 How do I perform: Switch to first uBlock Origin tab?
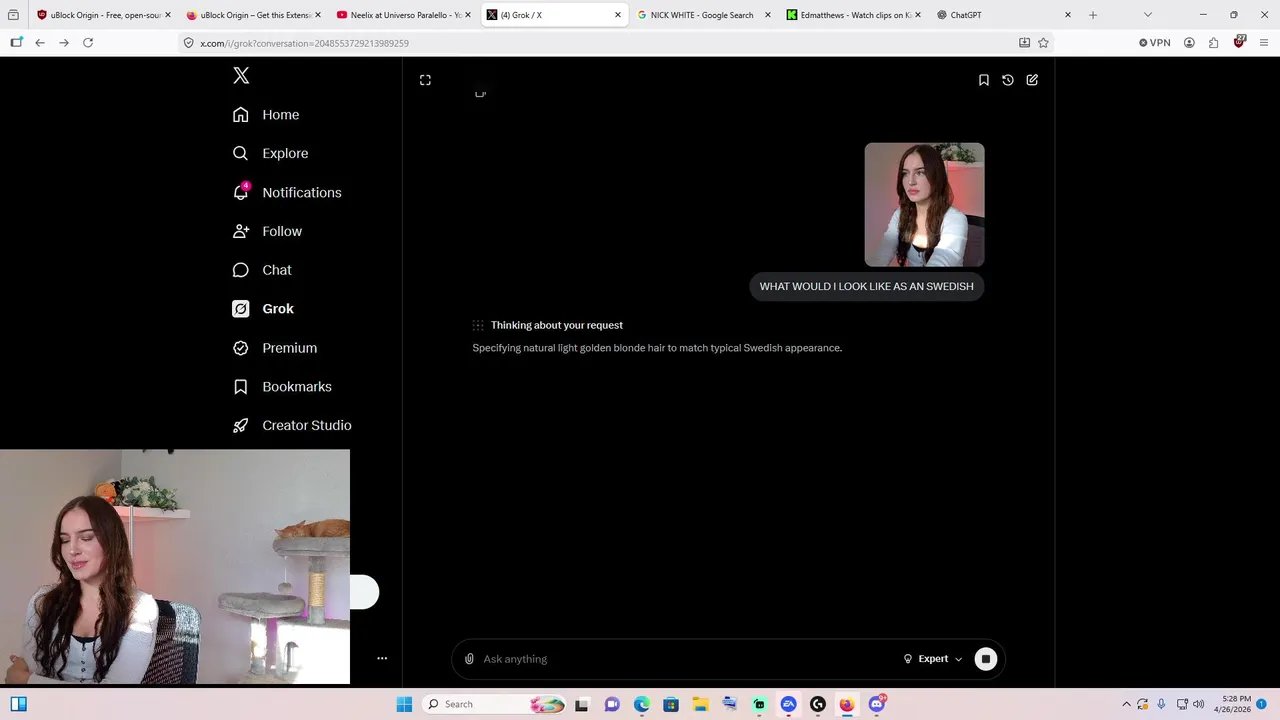103,15
